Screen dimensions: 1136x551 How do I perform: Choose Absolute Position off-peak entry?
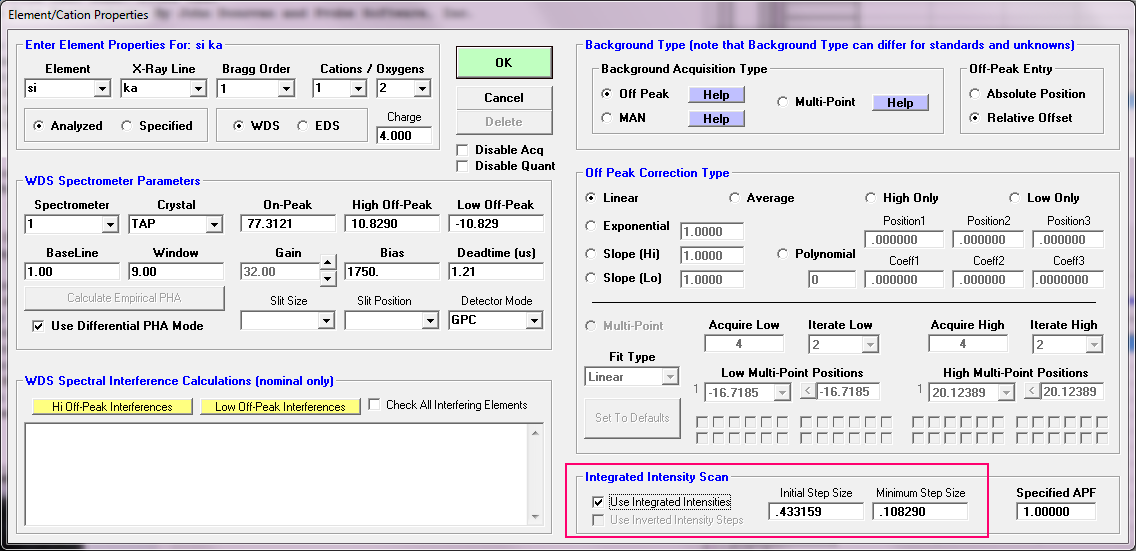pos(976,94)
